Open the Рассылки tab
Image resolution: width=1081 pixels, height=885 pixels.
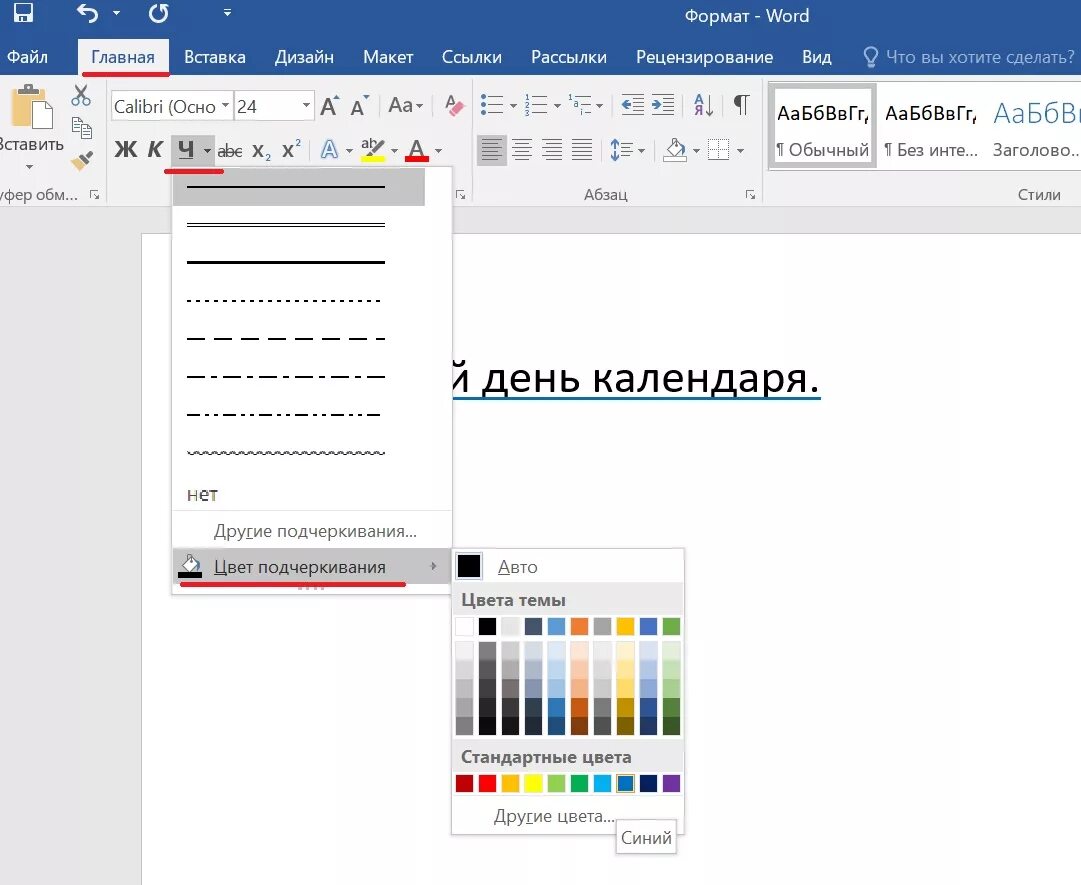click(x=569, y=57)
